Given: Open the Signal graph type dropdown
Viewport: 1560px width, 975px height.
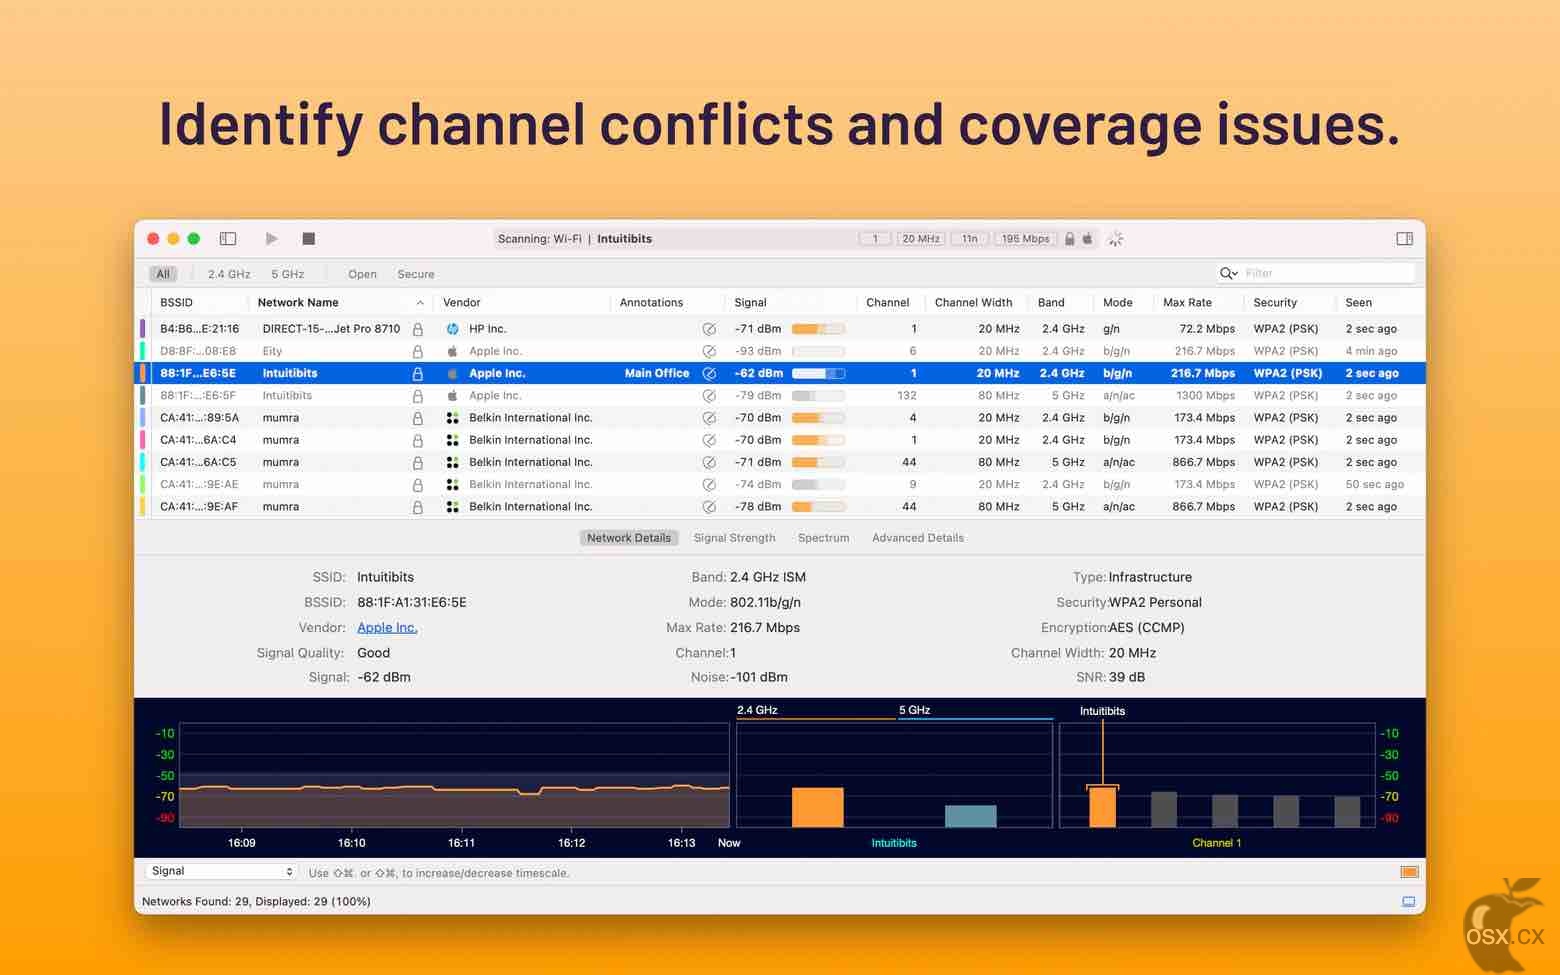Looking at the screenshot, I should tap(221, 872).
